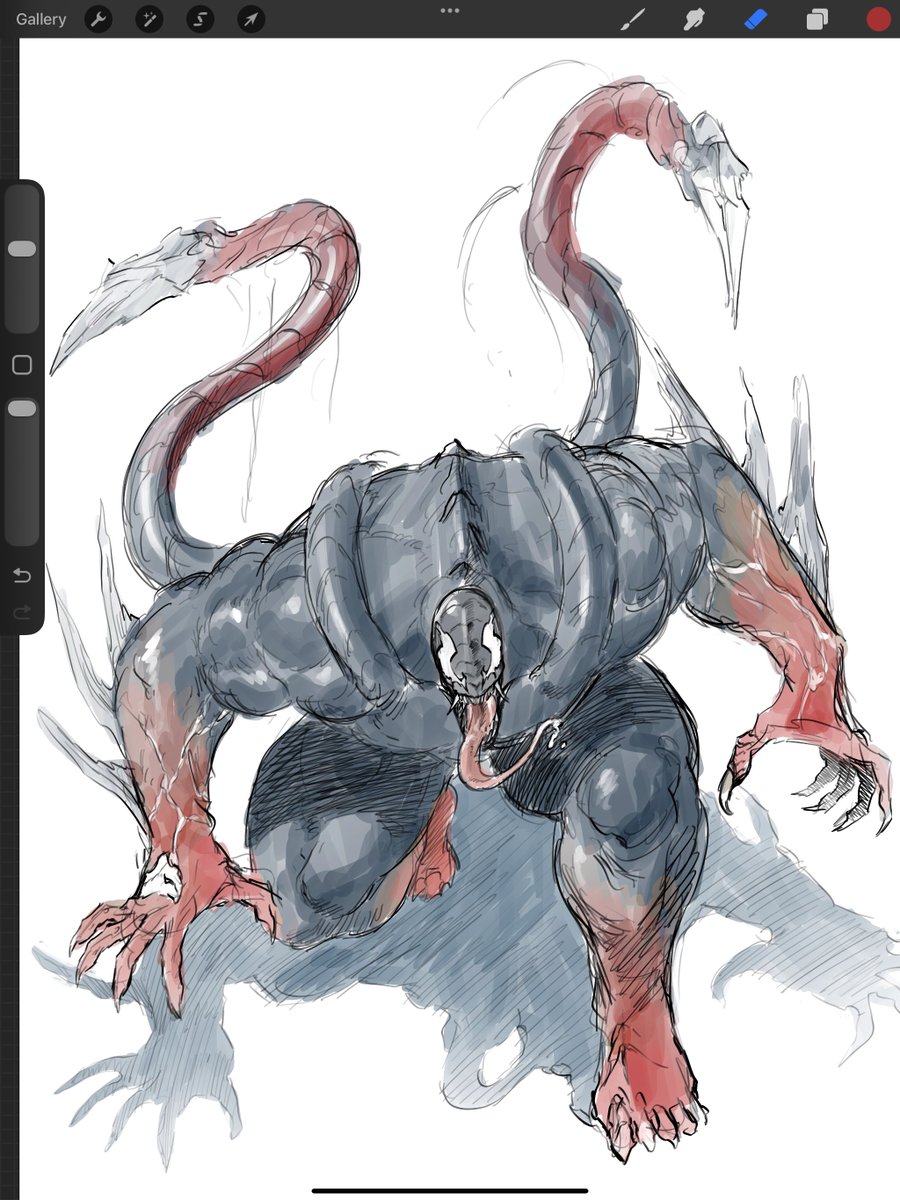Activate the Transform arrow tool
This screenshot has height=1200, width=900.
250,19
